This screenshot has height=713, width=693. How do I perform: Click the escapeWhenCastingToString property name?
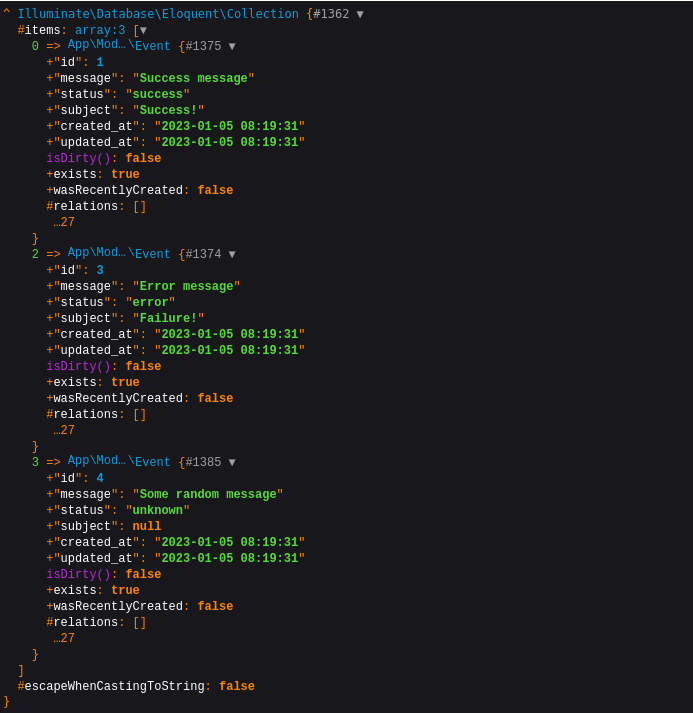click(x=114, y=687)
